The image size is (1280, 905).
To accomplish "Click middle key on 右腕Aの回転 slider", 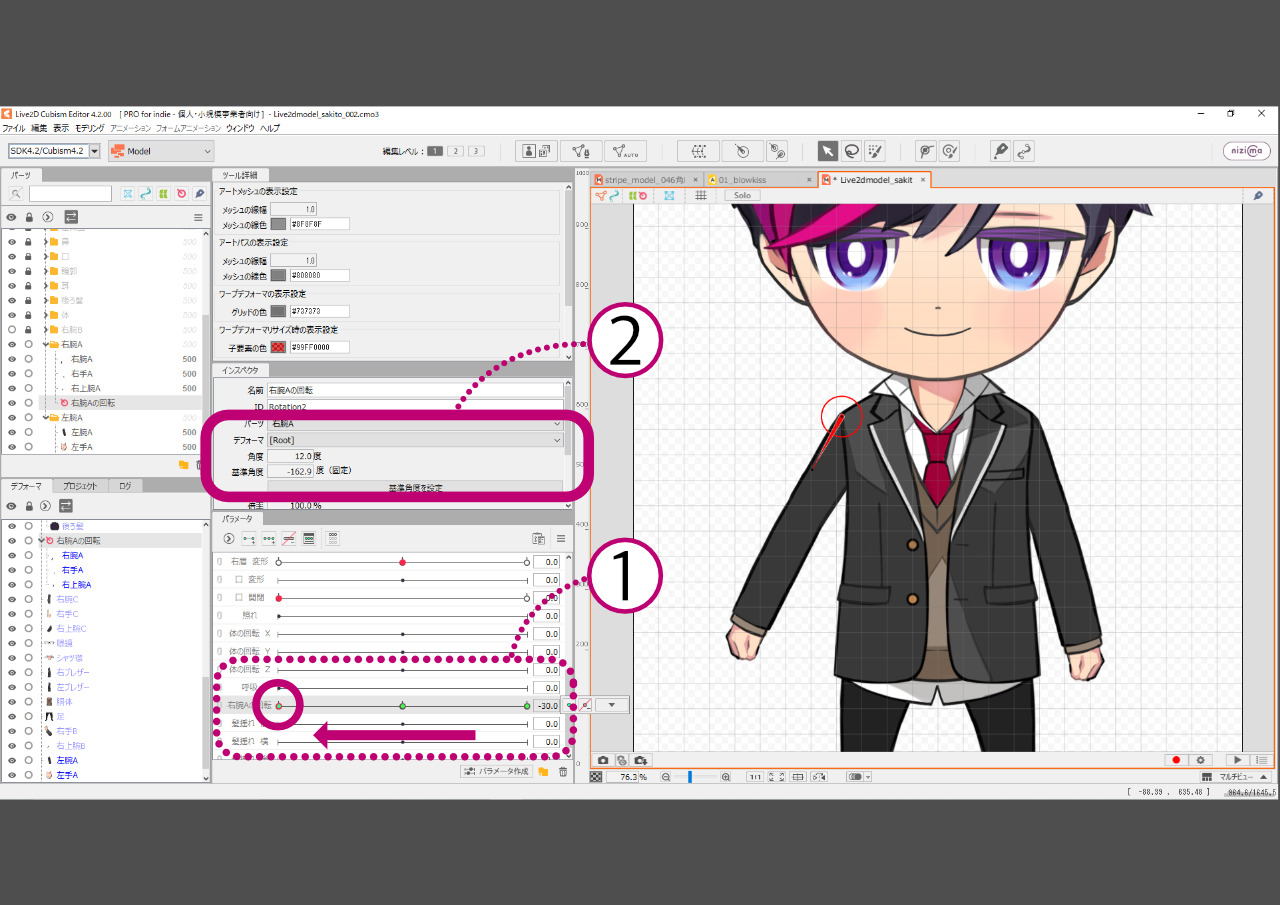I will click(x=402, y=706).
